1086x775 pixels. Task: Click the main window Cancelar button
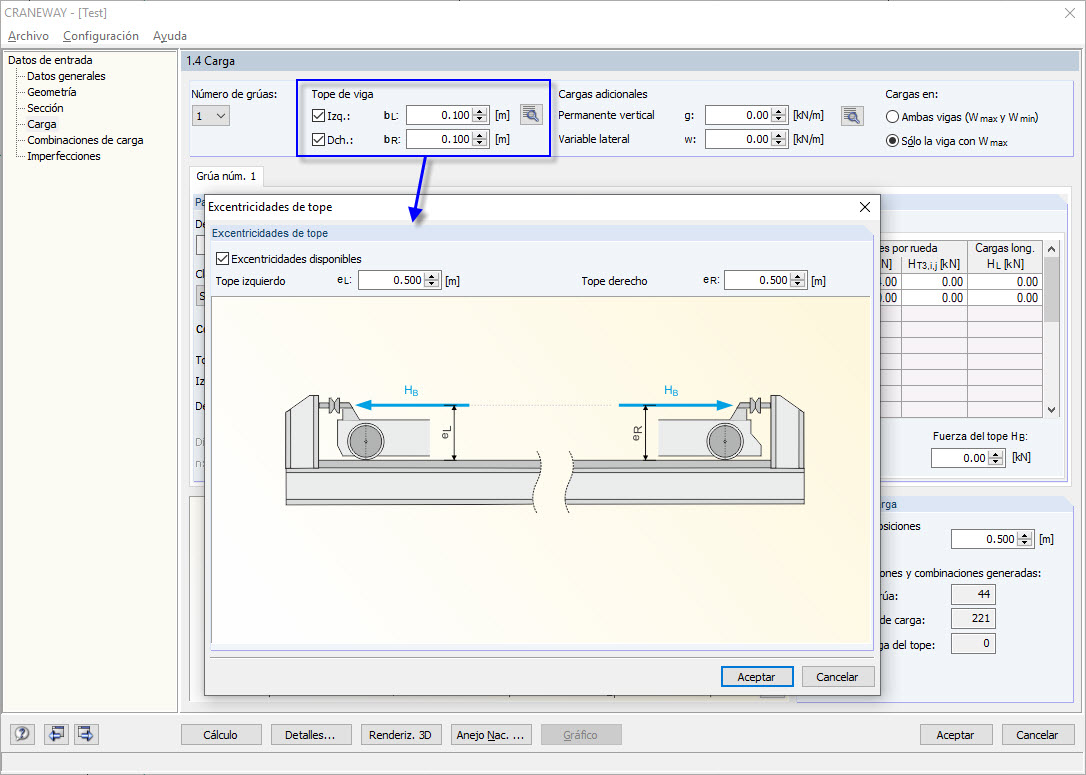[x=1037, y=735]
